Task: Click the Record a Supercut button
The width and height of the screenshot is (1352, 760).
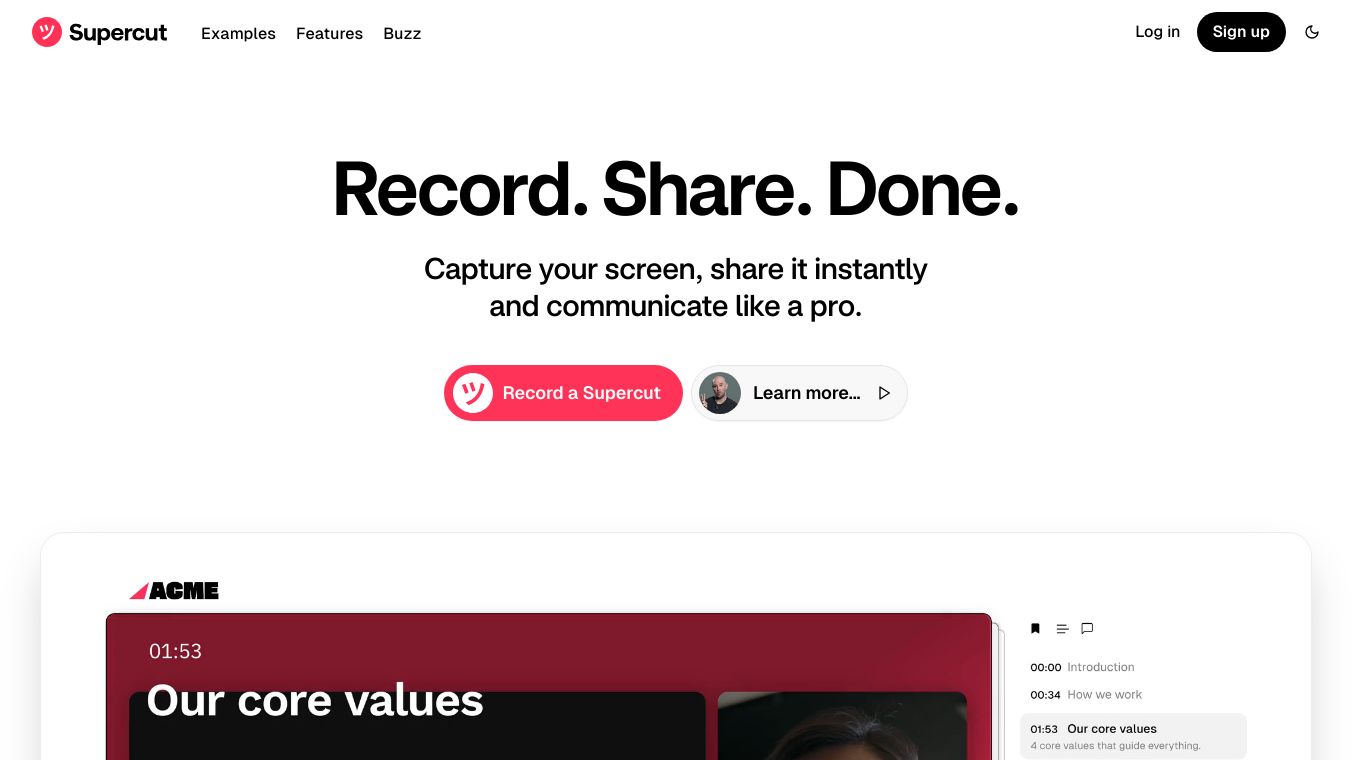Action: 563,393
